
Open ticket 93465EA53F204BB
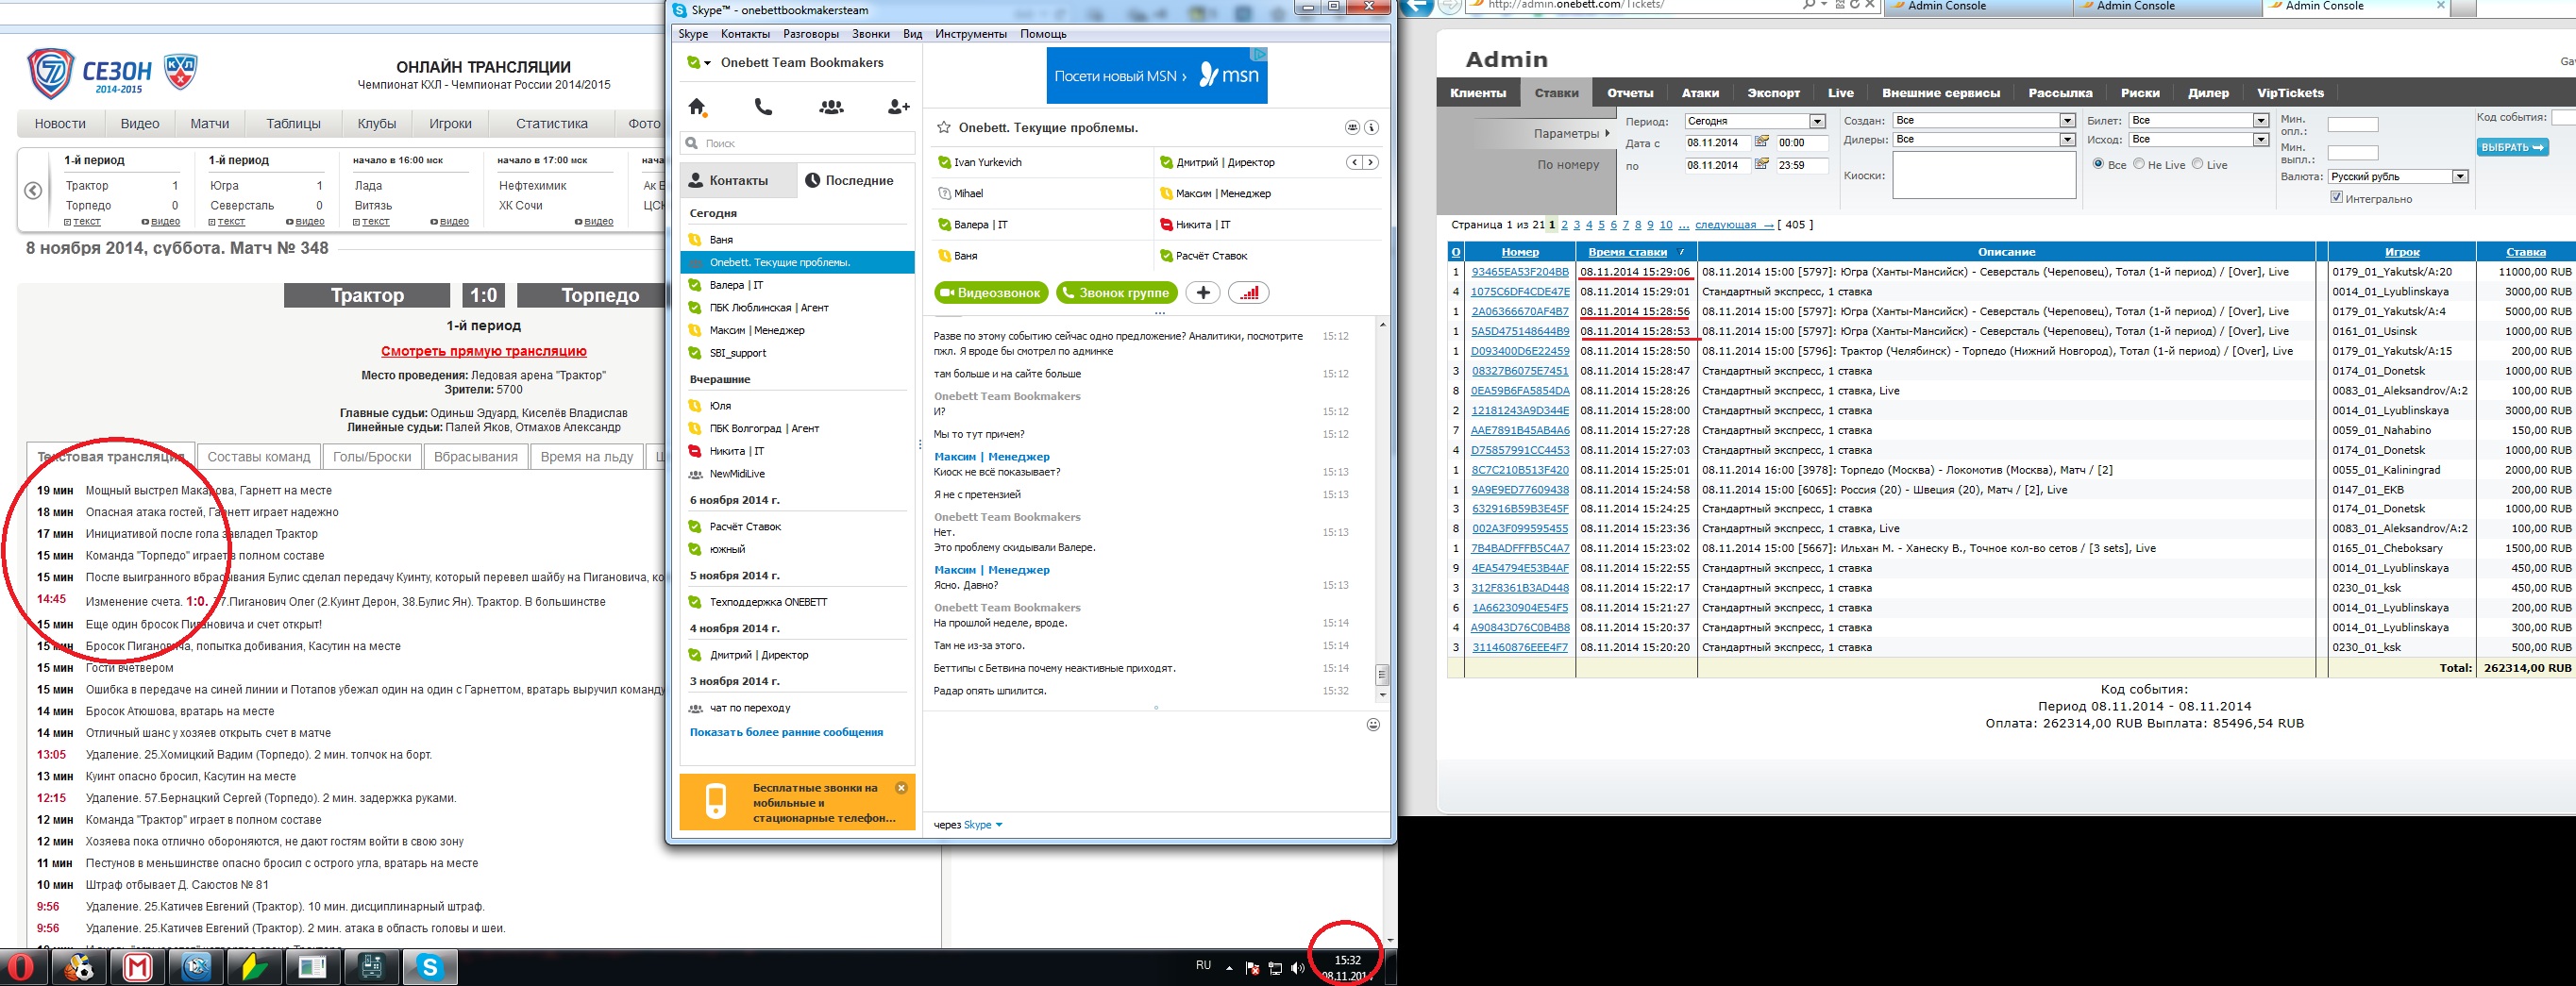click(x=1520, y=272)
